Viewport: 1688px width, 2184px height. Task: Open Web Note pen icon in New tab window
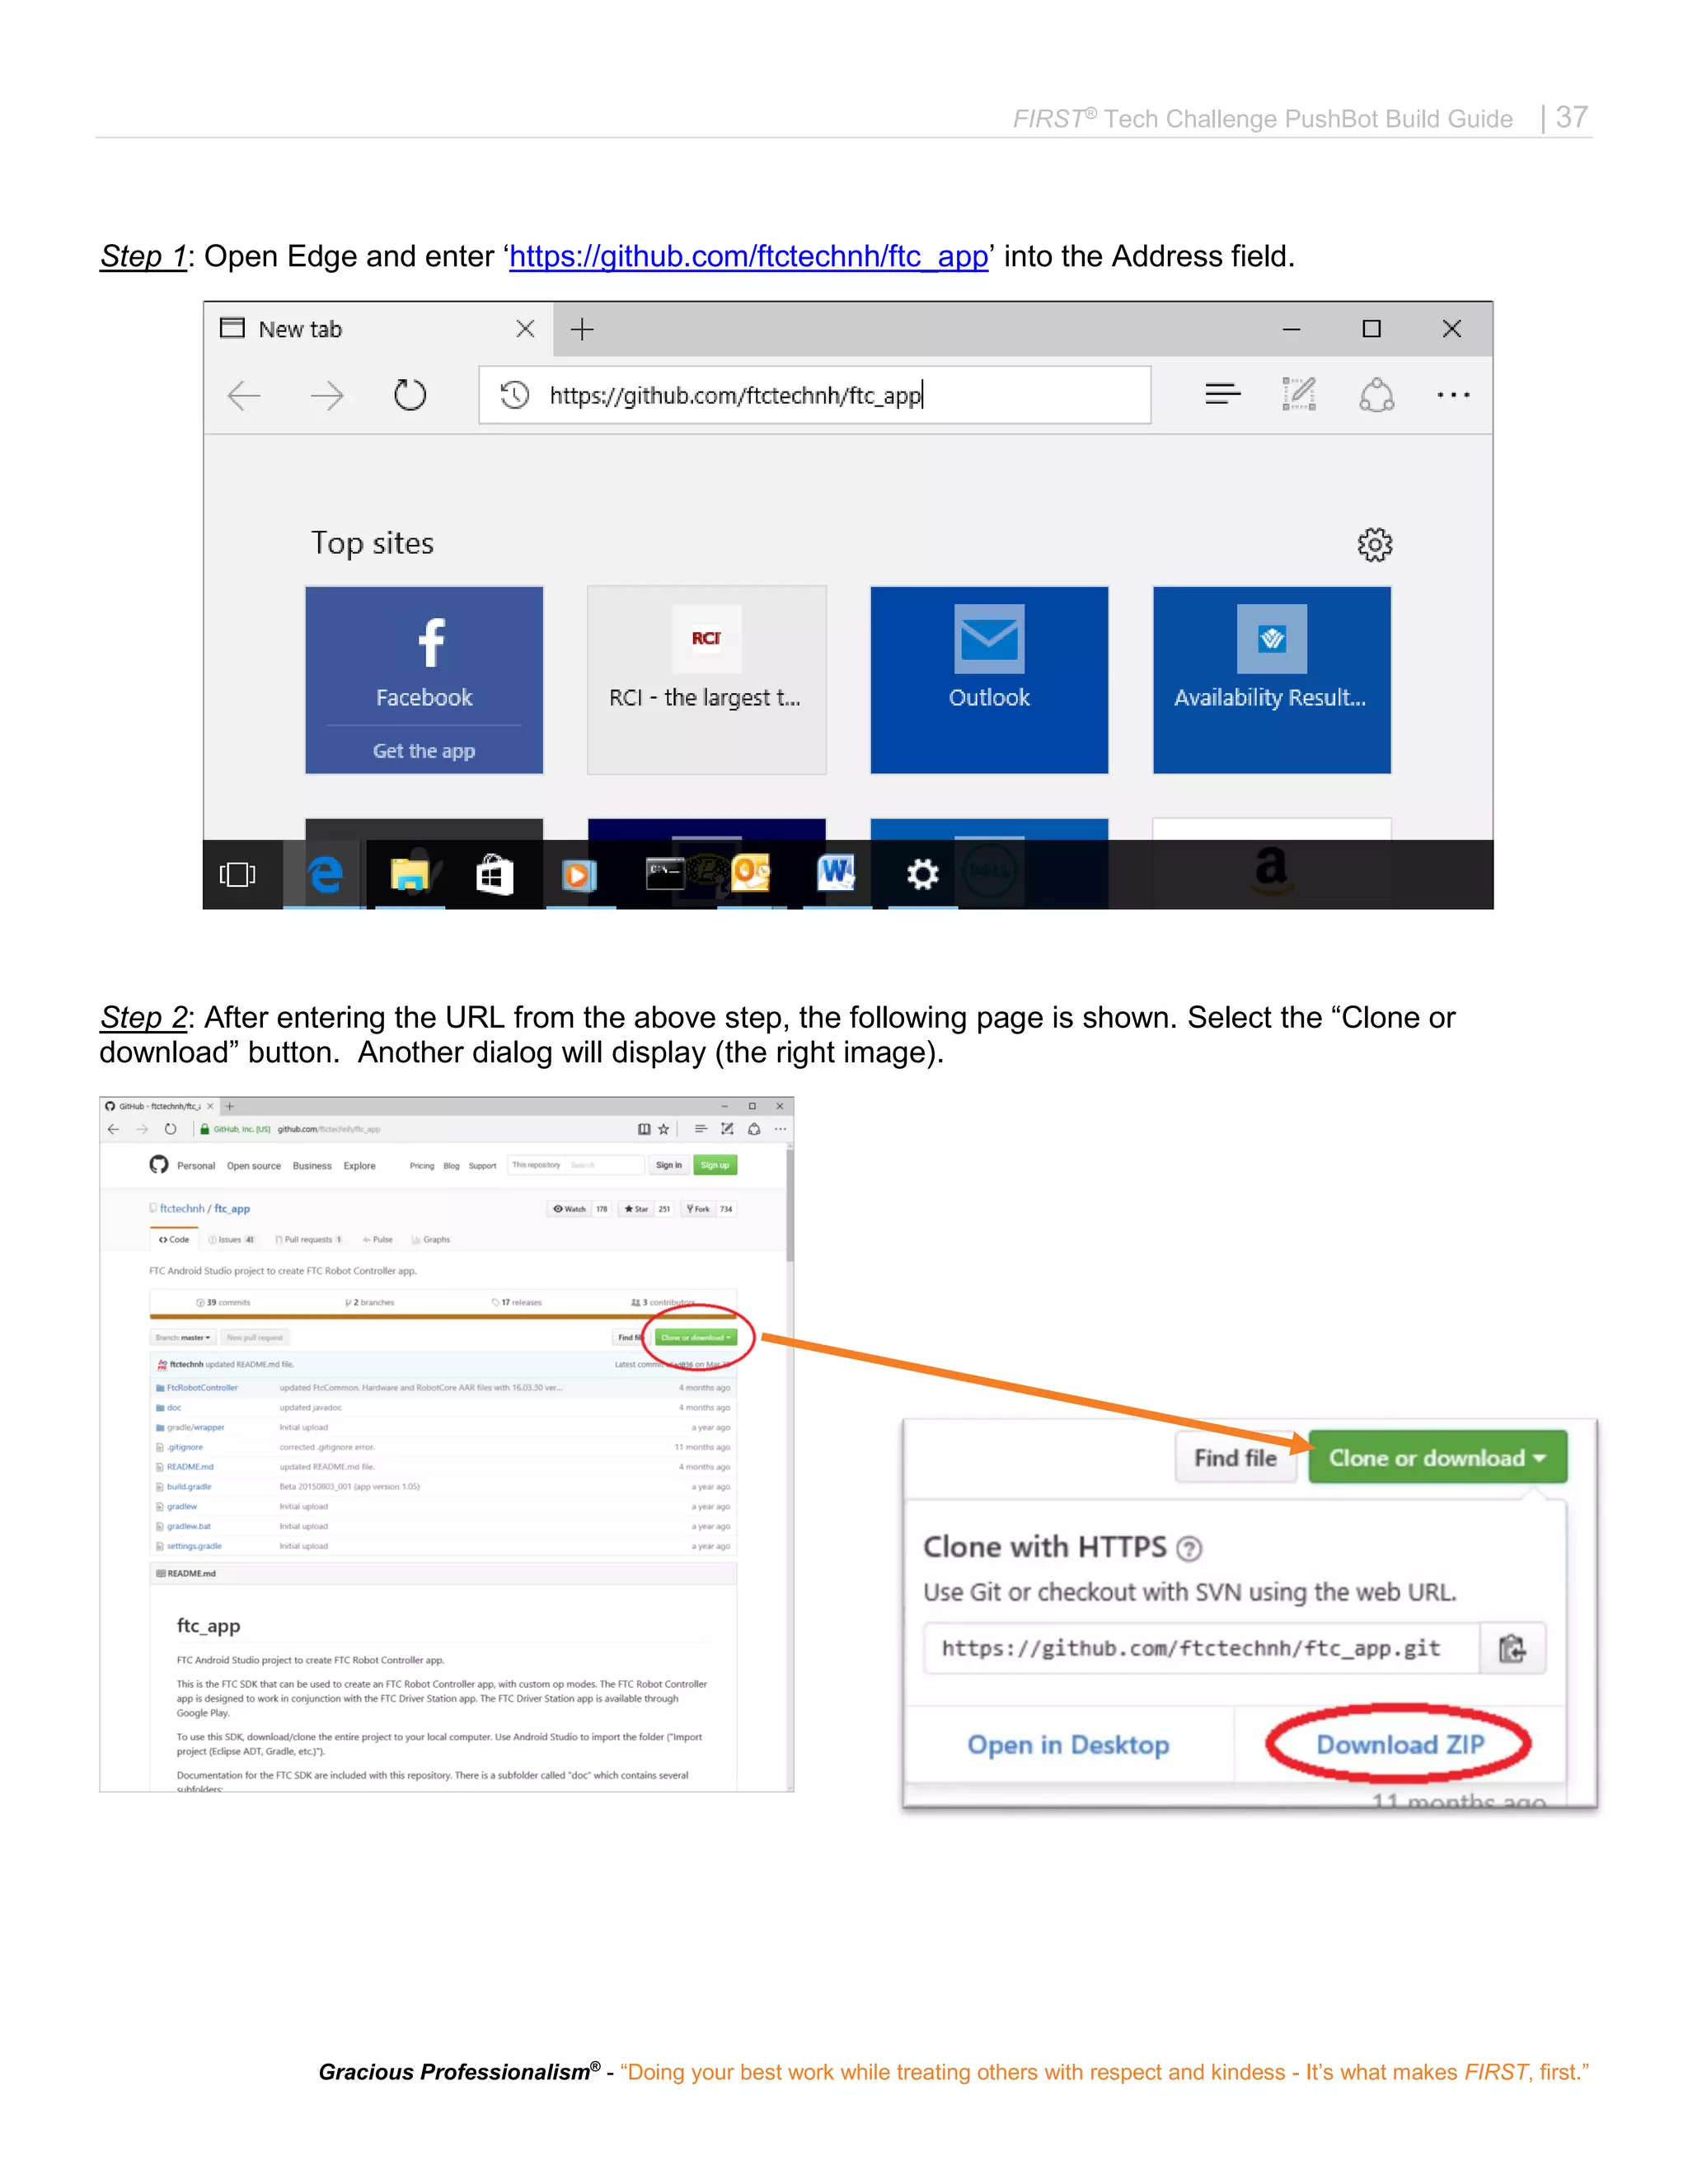click(1299, 394)
